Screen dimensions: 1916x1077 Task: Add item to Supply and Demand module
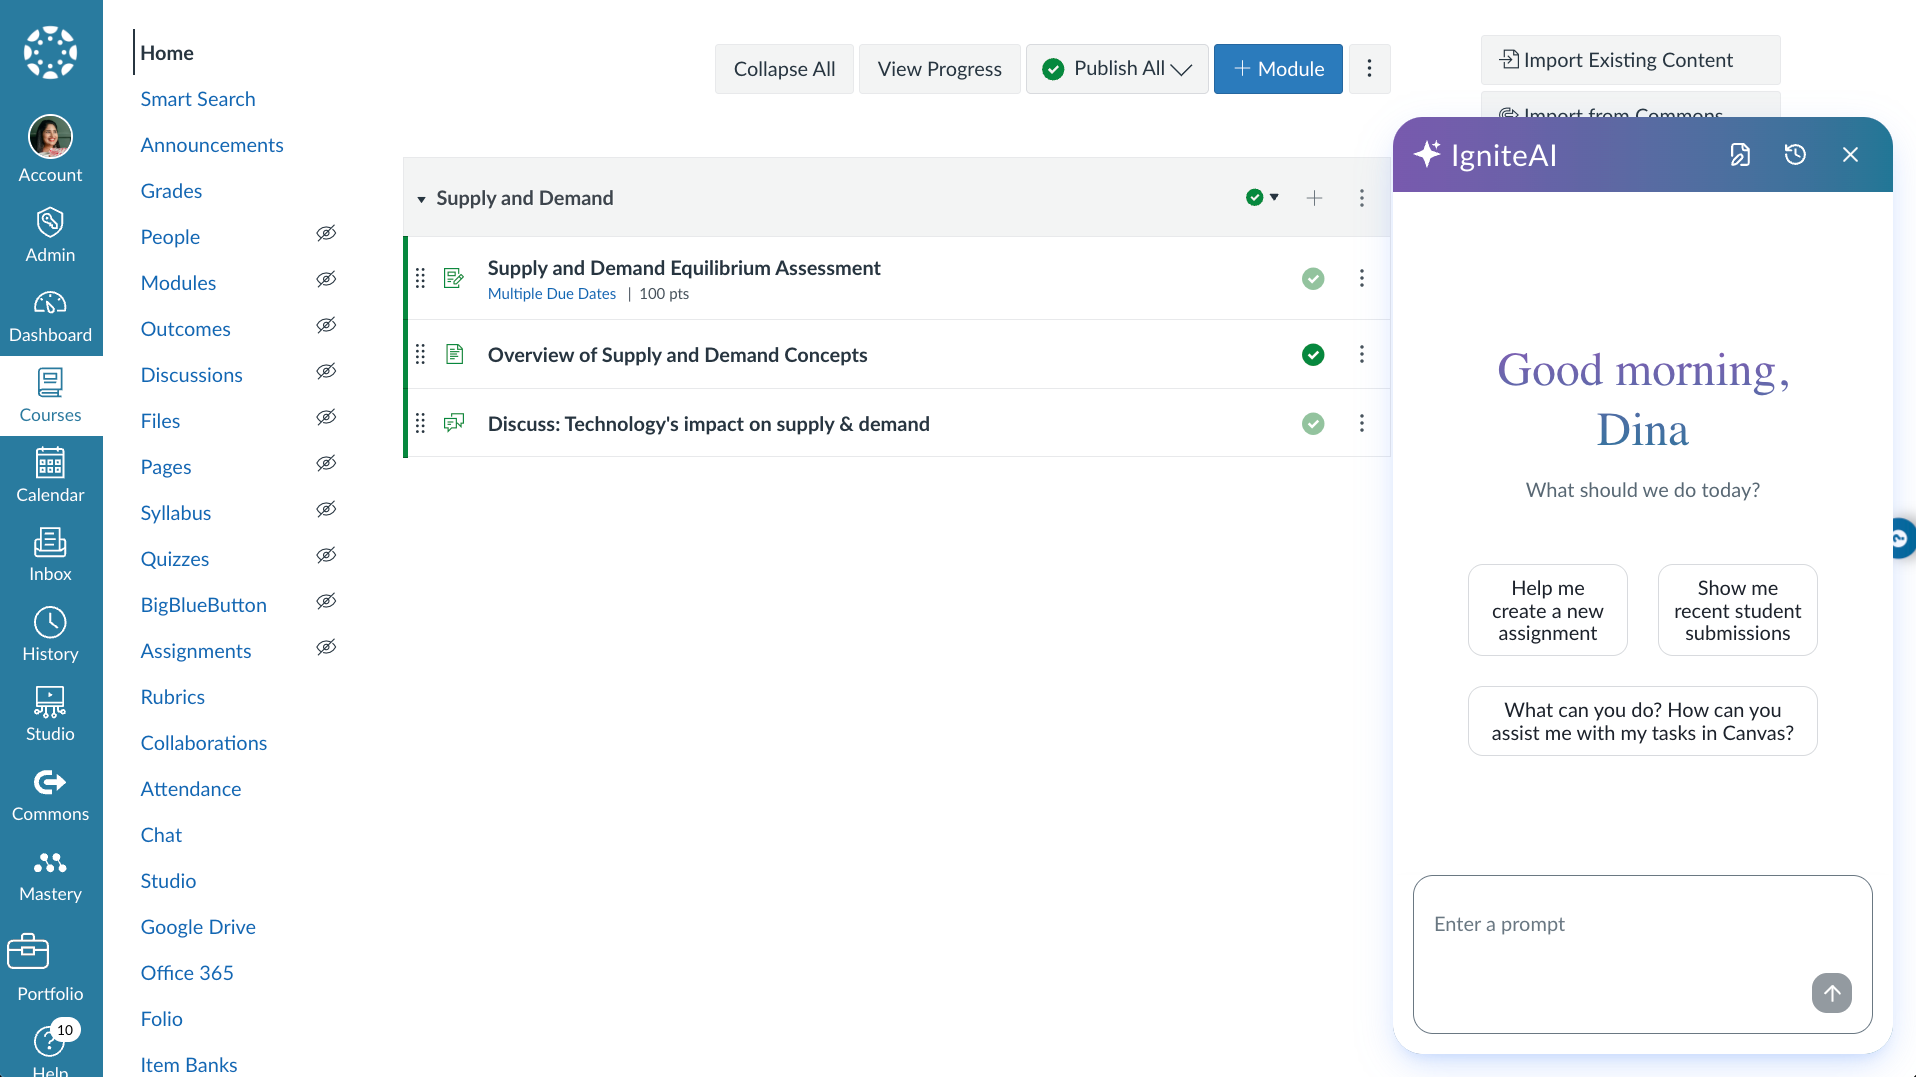(1314, 198)
